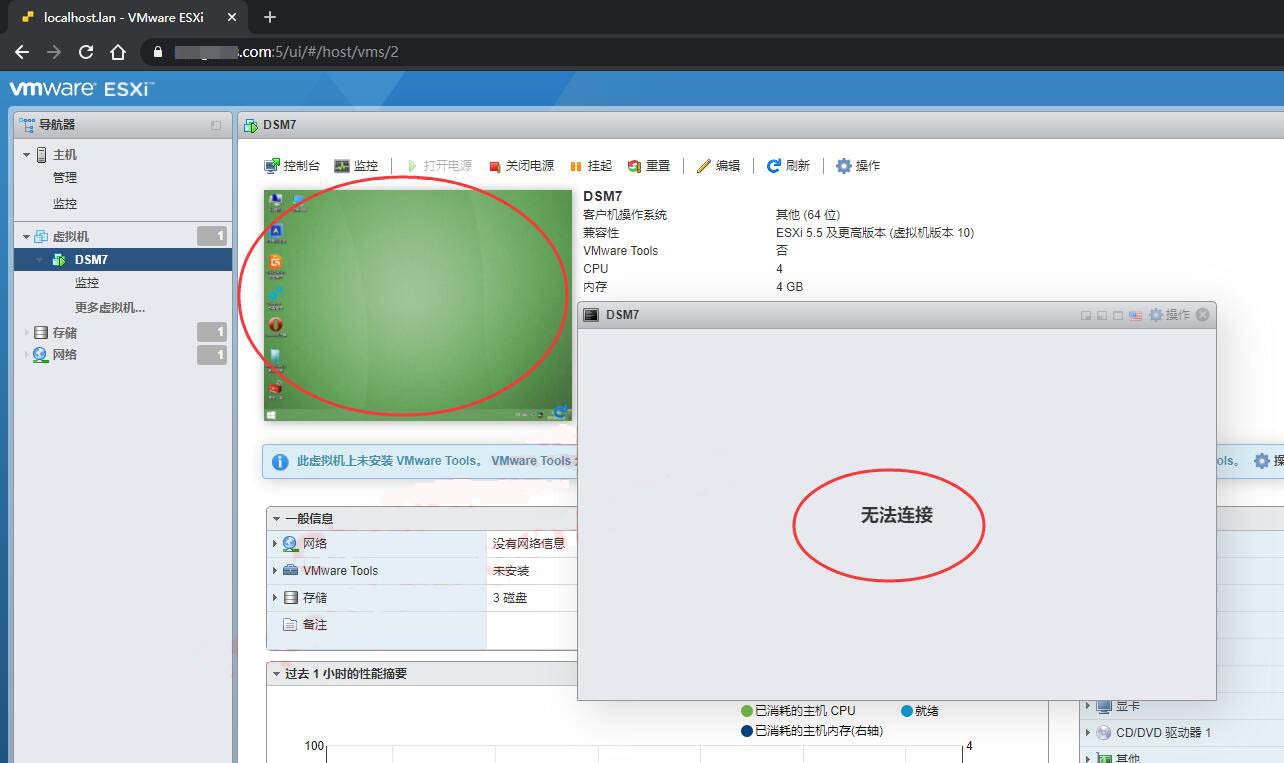Viewport: 1284px width, 763px height.
Task: Select the 主机 host icon in navigator
Action: coord(42,155)
